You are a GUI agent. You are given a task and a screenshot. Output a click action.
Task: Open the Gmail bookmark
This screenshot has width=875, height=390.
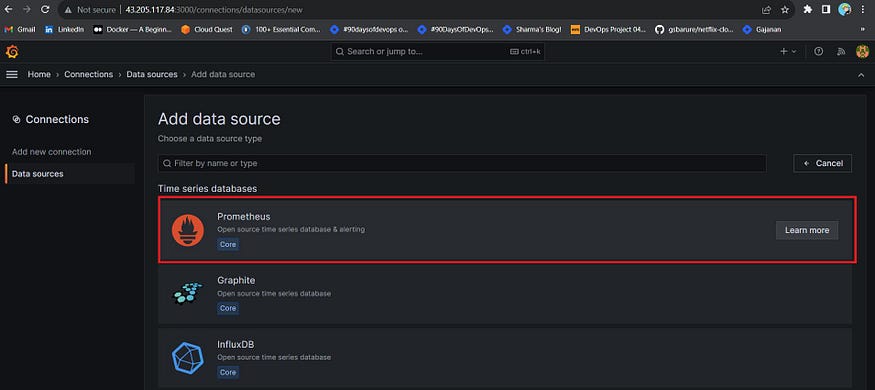pos(20,30)
